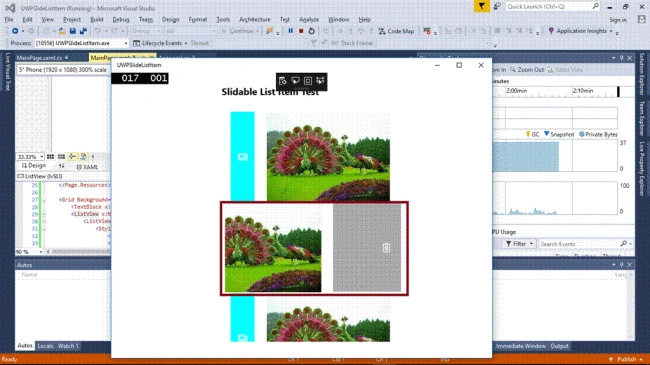Image resolution: width=650 pixels, height=365 pixels.
Task: Switch to the XAML pane button
Action: 87,167
